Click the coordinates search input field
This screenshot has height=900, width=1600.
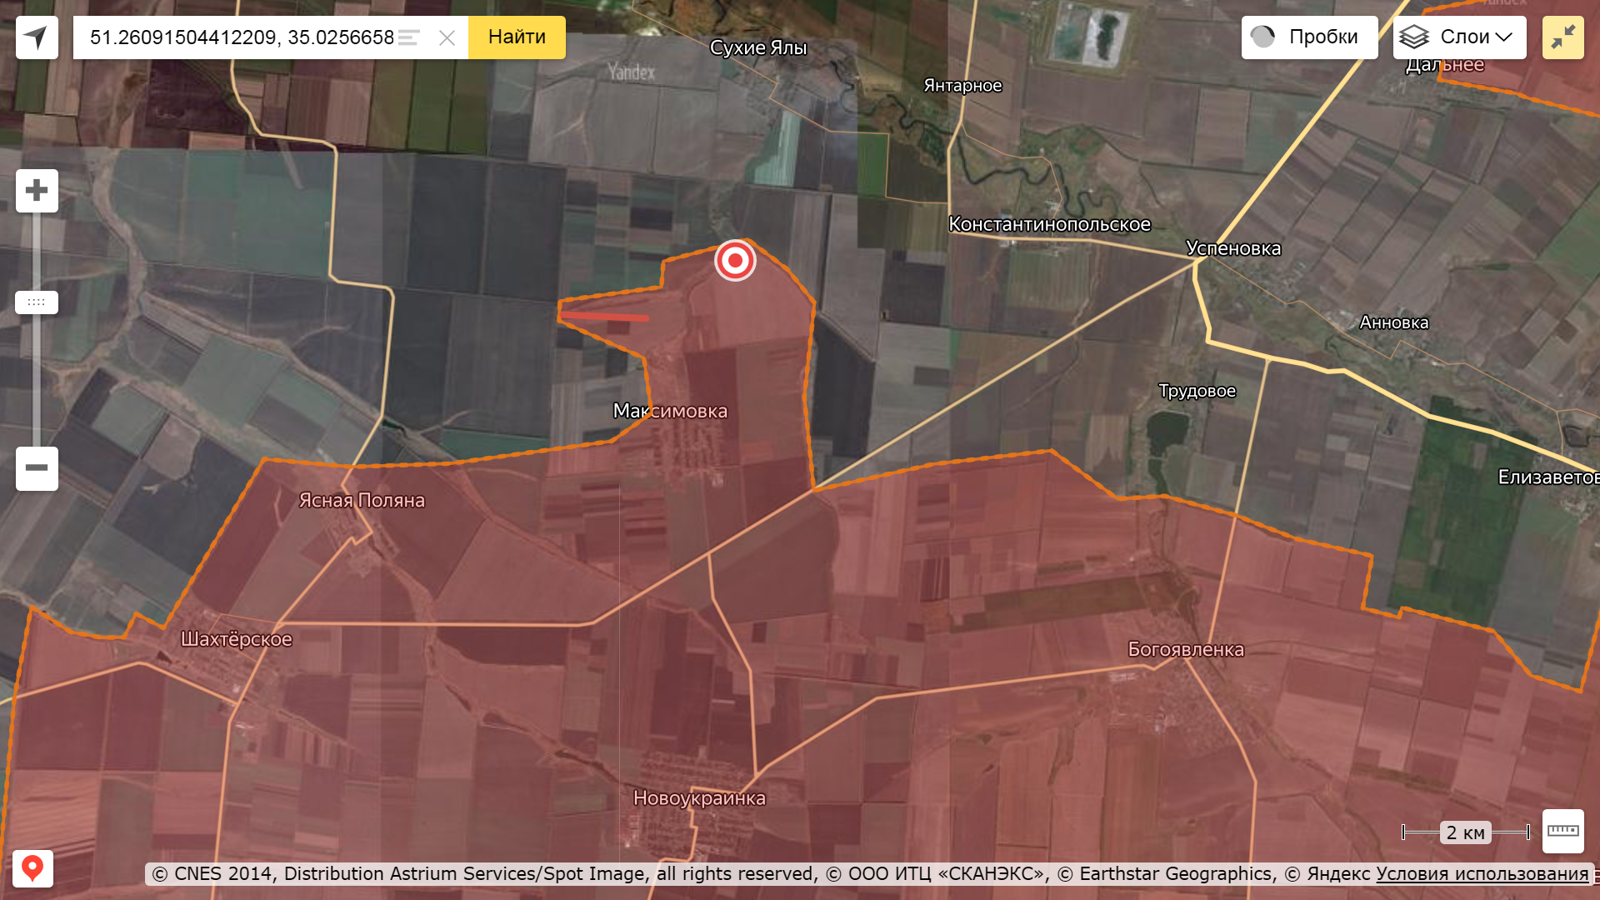point(240,38)
